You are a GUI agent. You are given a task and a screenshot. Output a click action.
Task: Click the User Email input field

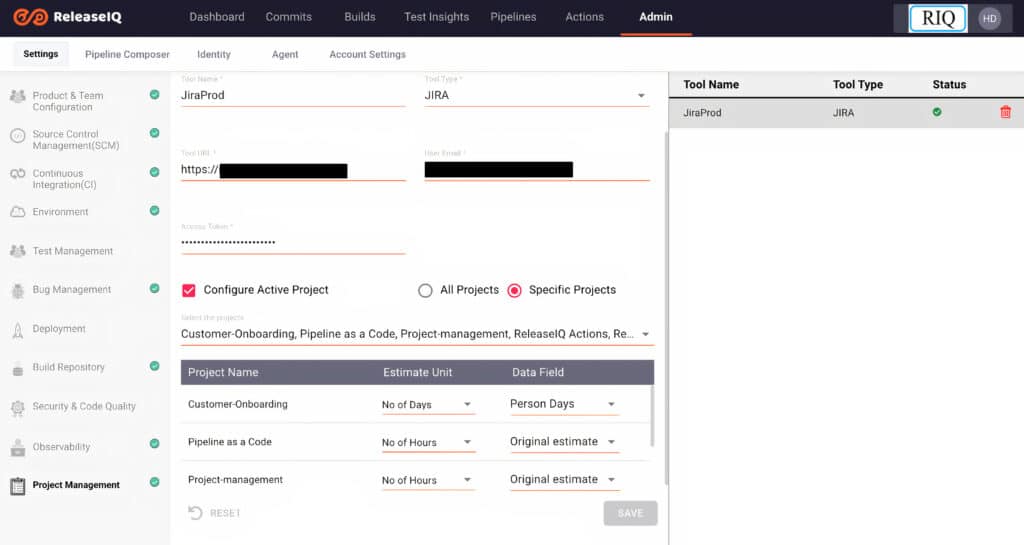point(537,170)
